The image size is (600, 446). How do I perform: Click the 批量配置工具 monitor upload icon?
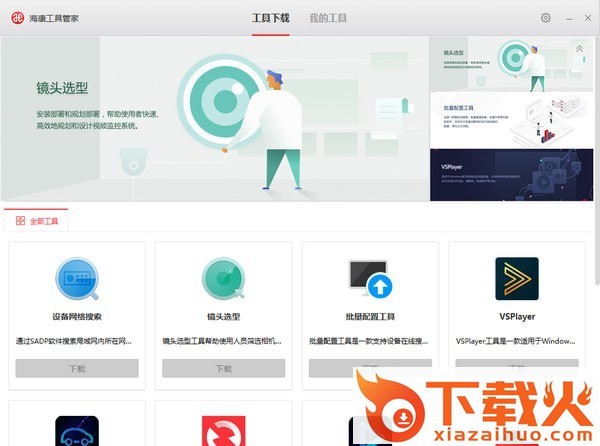370,279
